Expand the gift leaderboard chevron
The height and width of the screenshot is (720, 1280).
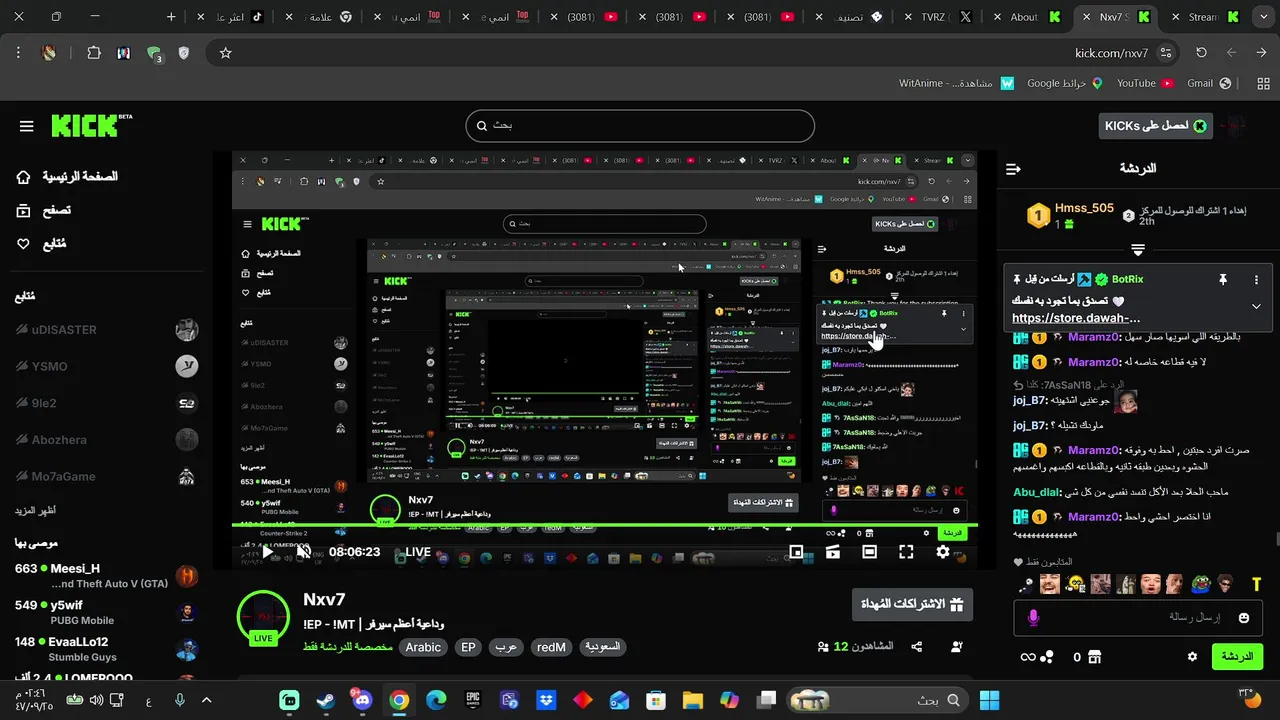coord(1137,249)
